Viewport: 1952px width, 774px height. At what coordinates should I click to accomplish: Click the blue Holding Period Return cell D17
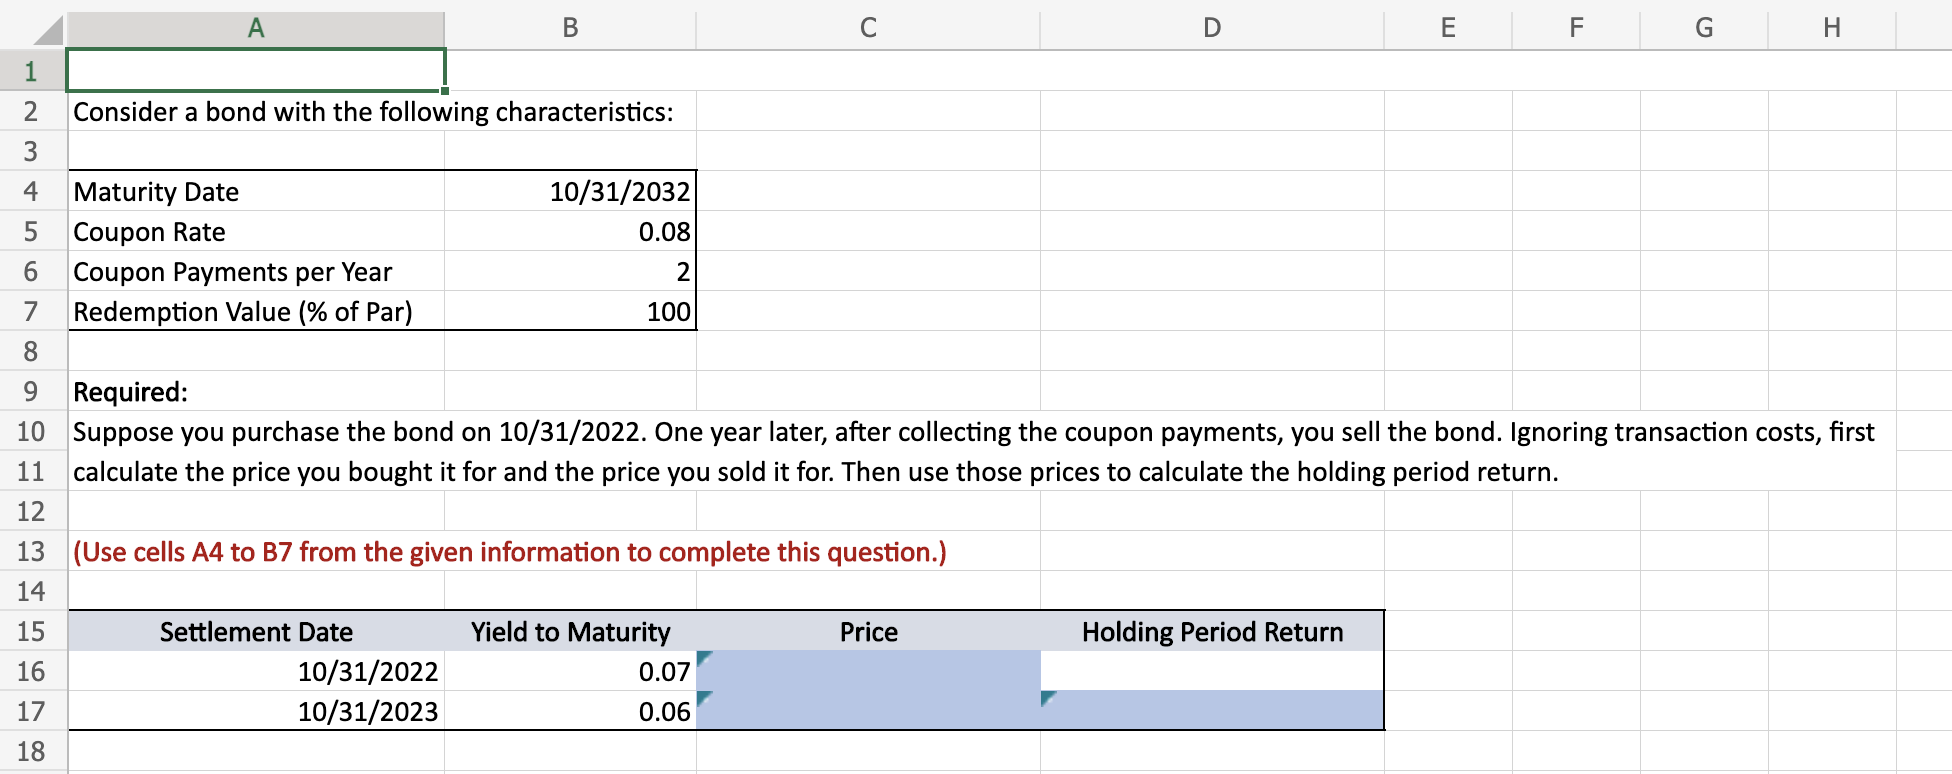(1212, 711)
